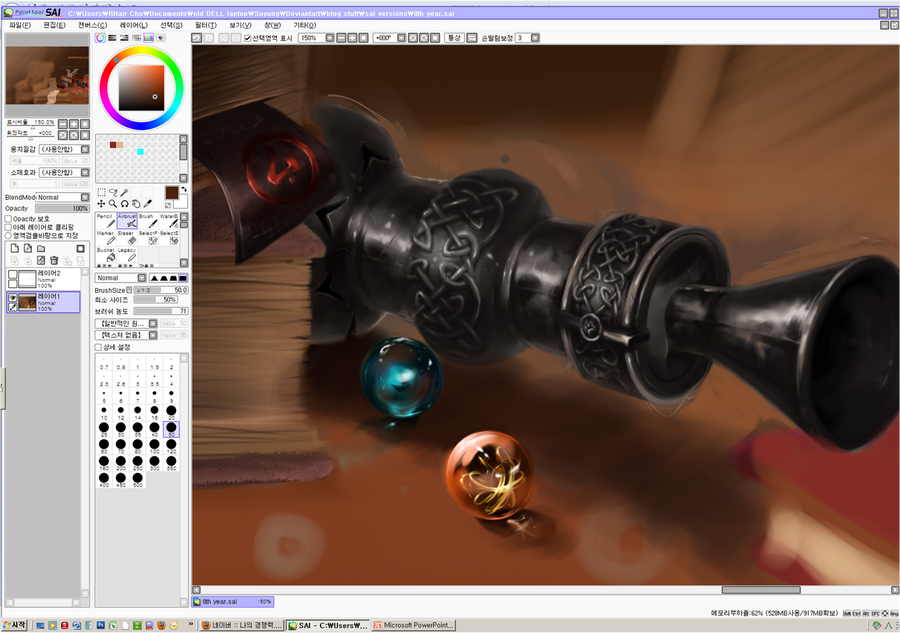The height and width of the screenshot is (633, 900).
Task: Select the 영역검출바탕으로 지정 radio button
Action: [x=9, y=235]
